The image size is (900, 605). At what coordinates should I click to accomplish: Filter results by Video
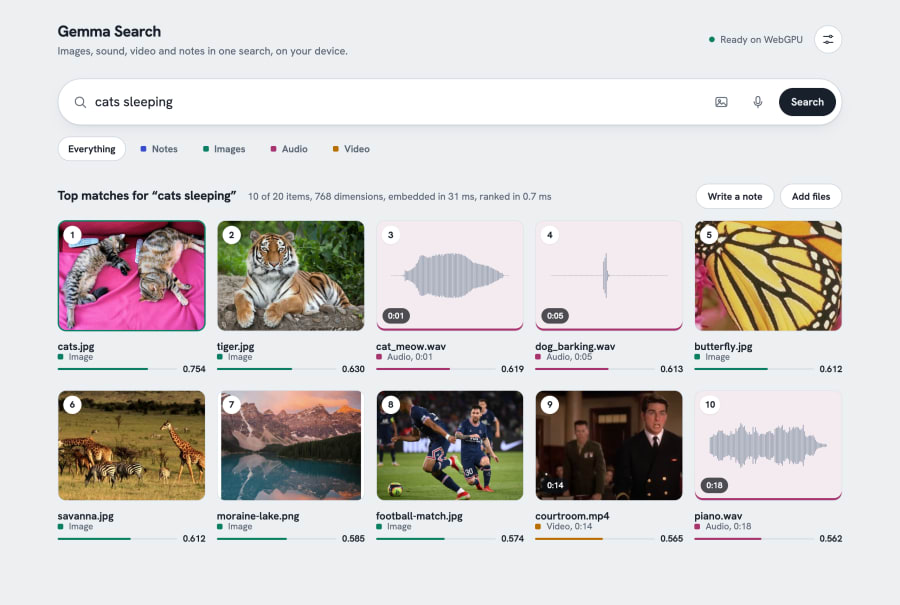[351, 149]
